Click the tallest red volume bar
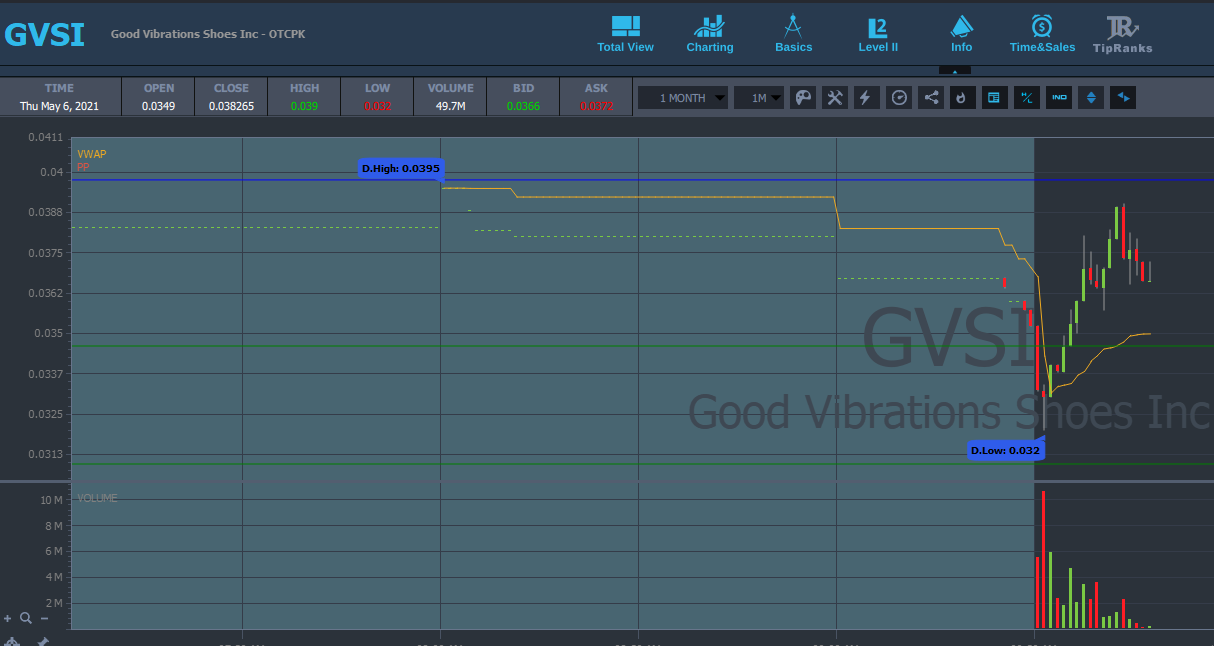 [x=1043, y=560]
